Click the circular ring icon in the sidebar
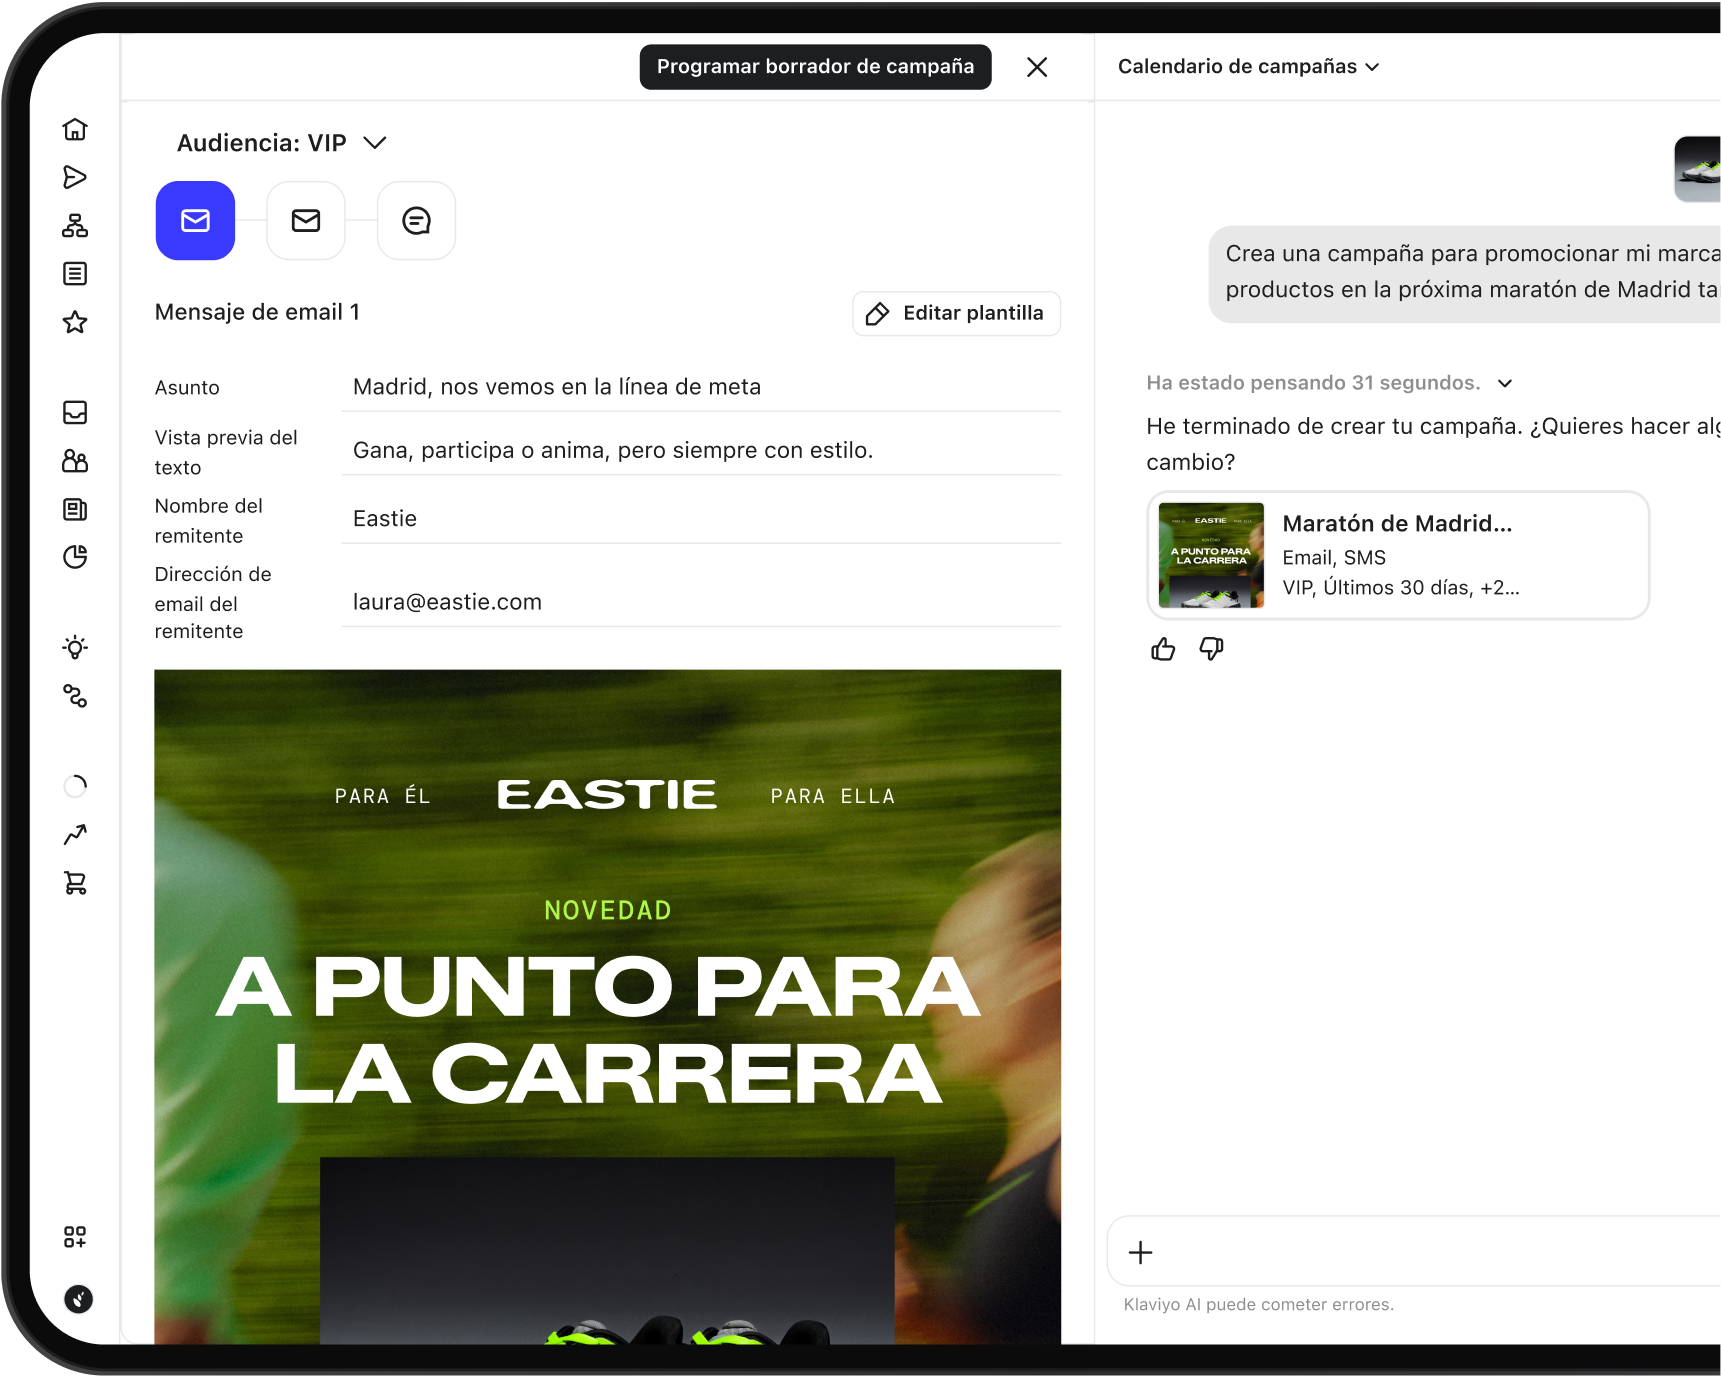Image resolution: width=1721 pixels, height=1377 pixels. [75, 786]
